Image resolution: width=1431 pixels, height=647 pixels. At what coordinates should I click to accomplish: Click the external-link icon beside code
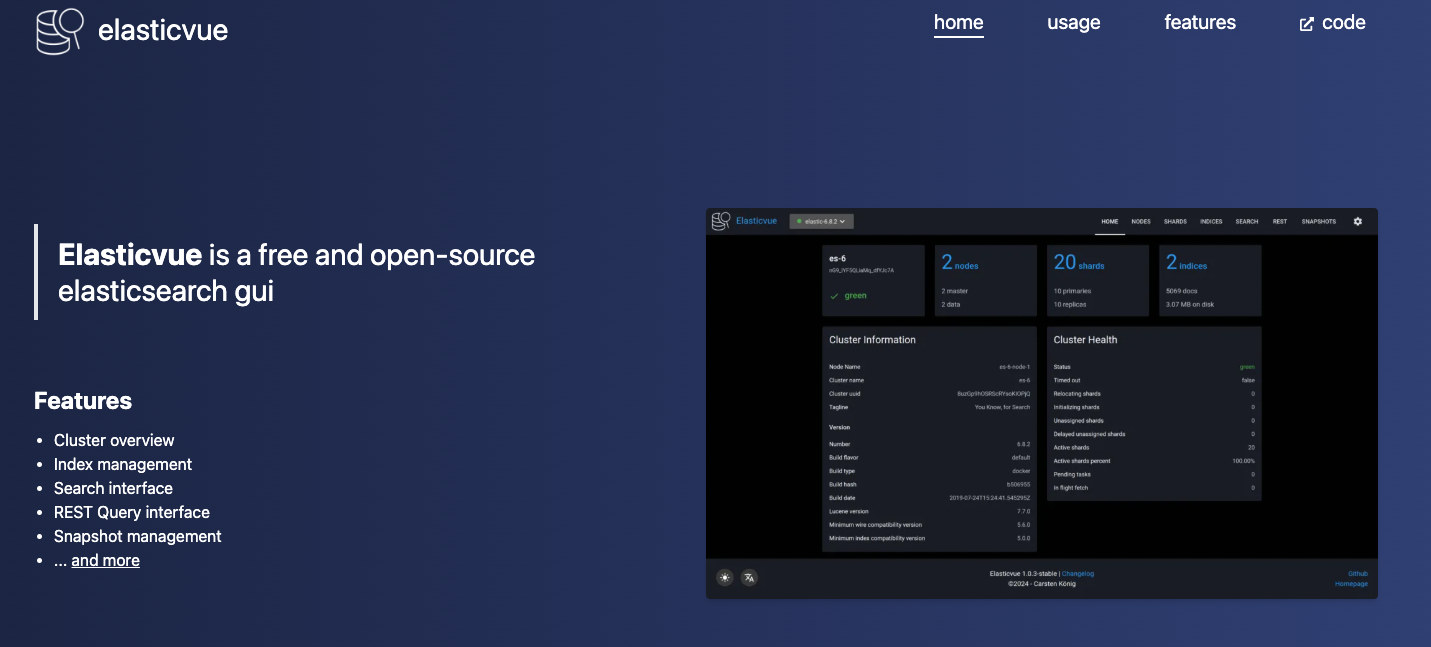tap(1306, 22)
